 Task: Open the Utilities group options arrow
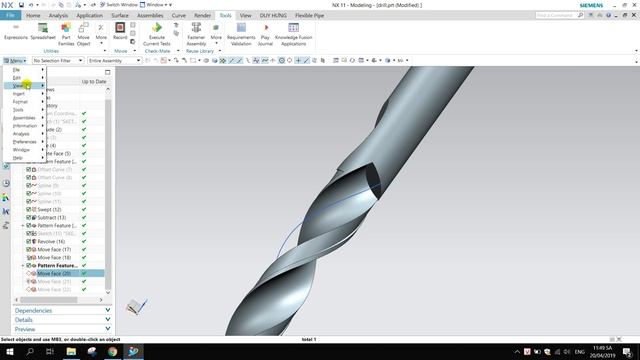tap(105, 51)
